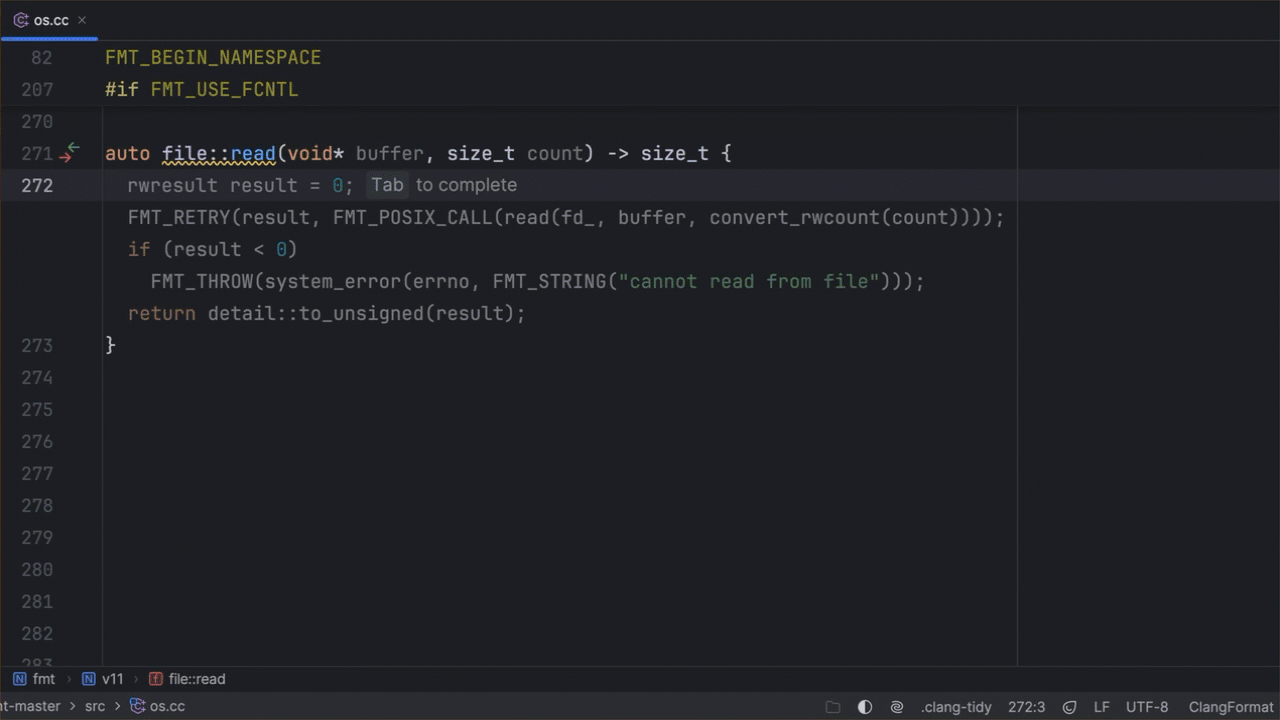Click sticky line 207 #if FMT_USE_FCNTL
Screen dimensions: 1280x720
point(201,90)
